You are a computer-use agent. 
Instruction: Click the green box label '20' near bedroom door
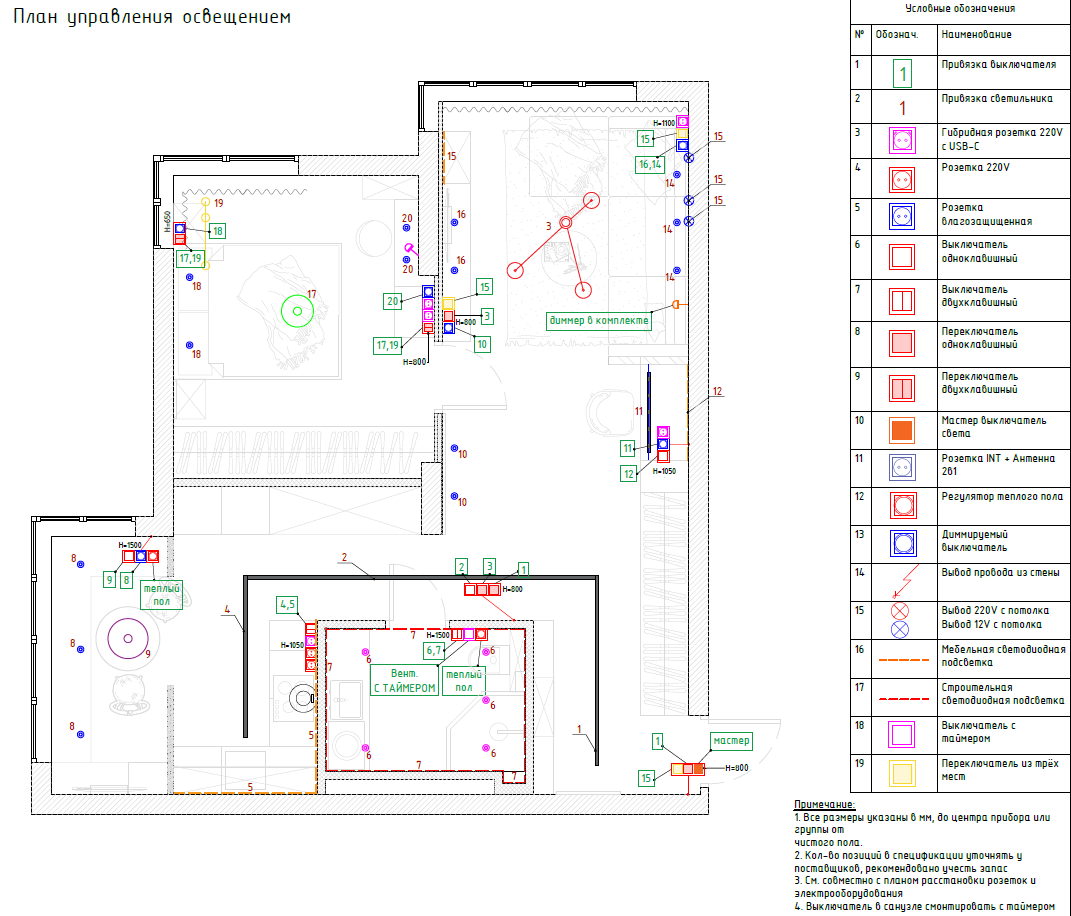pos(392,301)
